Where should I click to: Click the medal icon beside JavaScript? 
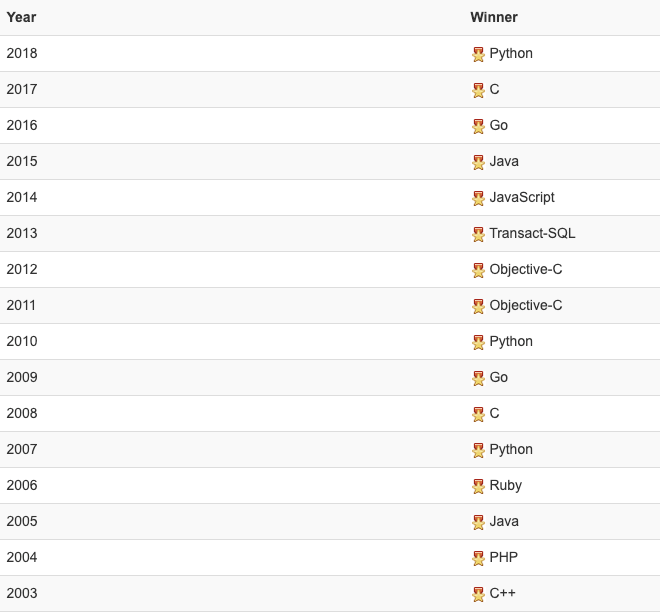coord(478,198)
